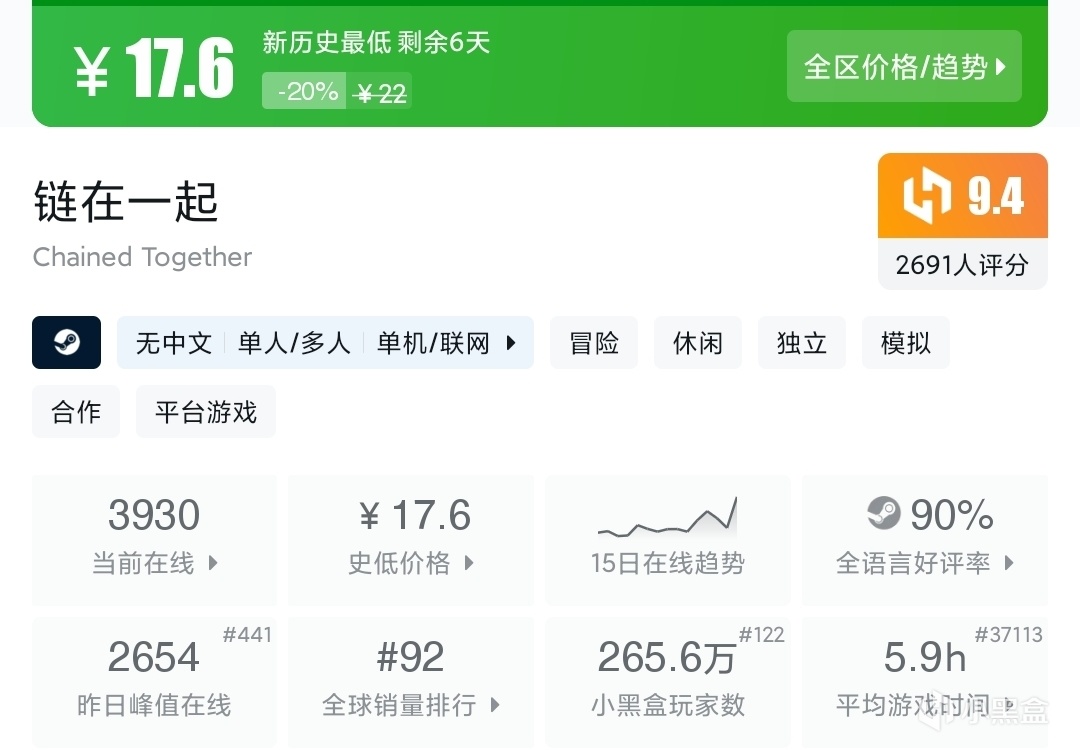Click the 合作 co-op tag

click(76, 412)
